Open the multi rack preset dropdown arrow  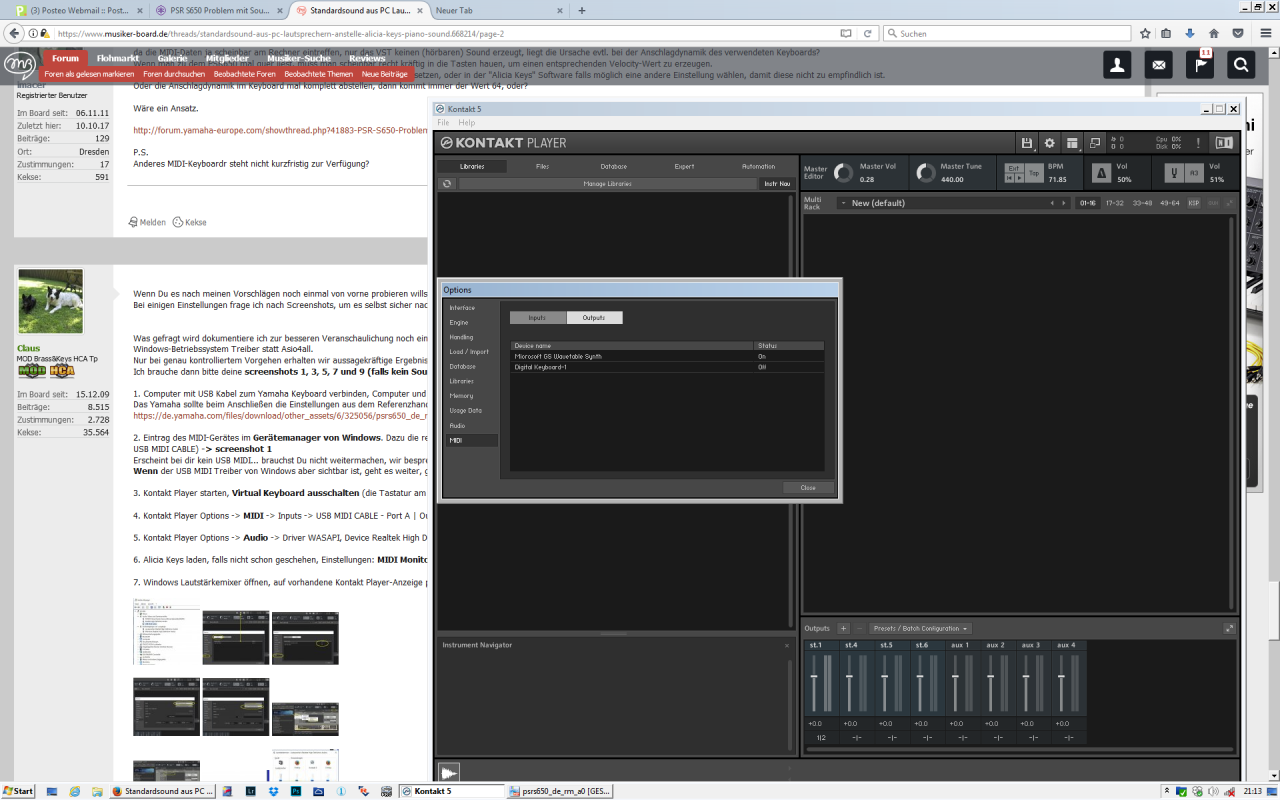tap(843, 203)
